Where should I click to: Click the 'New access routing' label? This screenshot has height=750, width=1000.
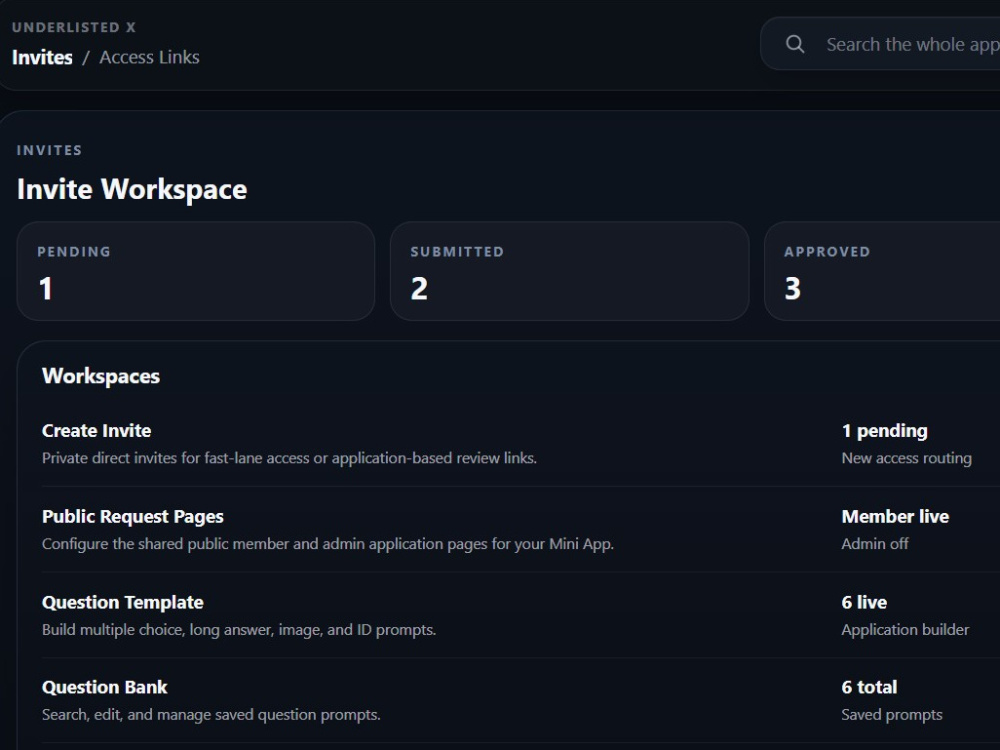coord(907,458)
